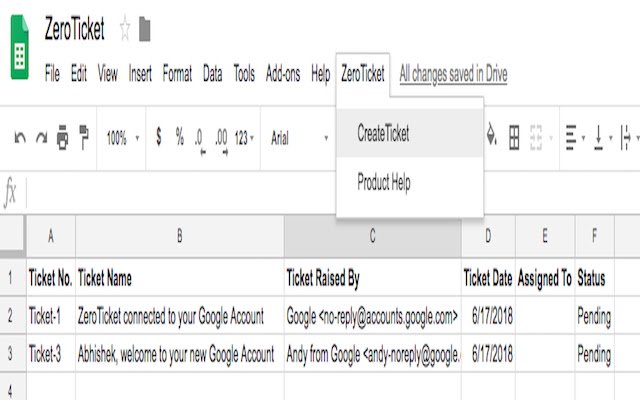Select the Status header cell
The image size is (640, 400).
tap(594, 278)
